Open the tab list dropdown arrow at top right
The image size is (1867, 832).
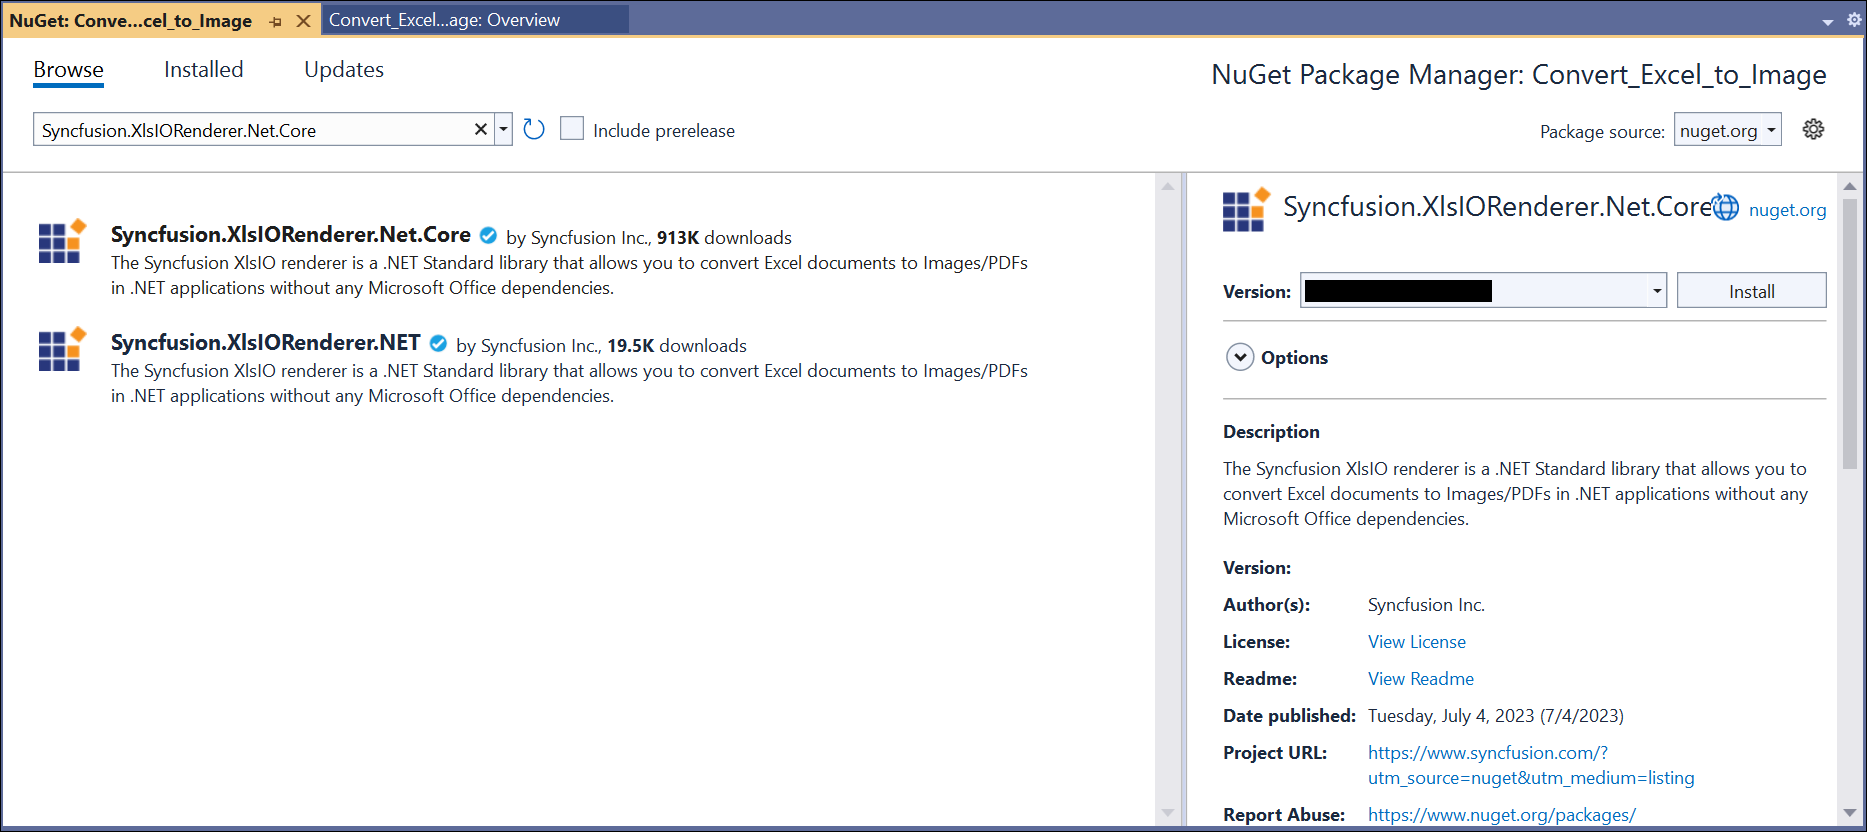point(1828,22)
